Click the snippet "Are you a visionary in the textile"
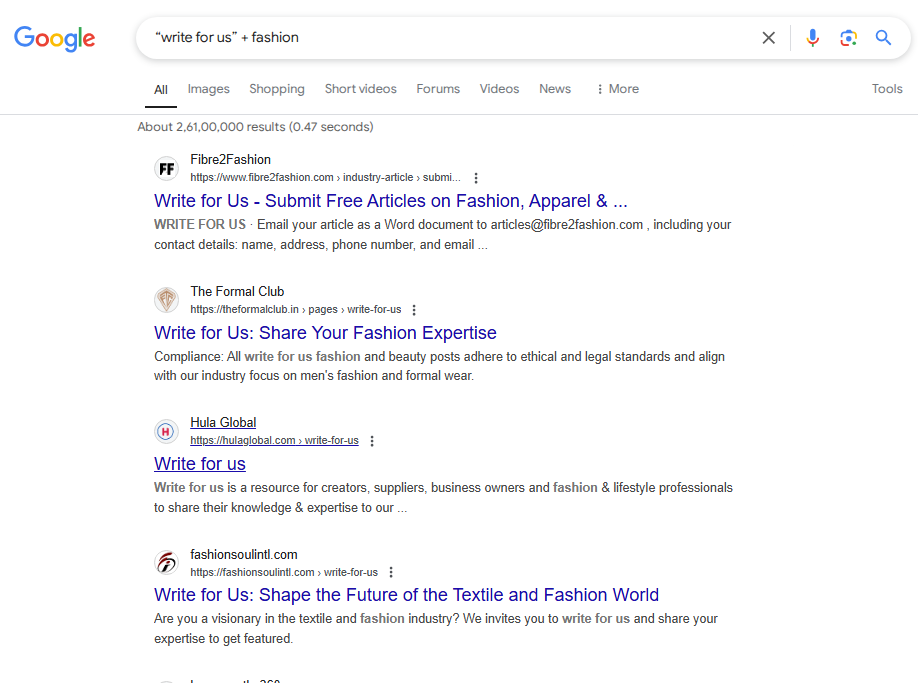This screenshot has height=683, width=918. point(436,629)
